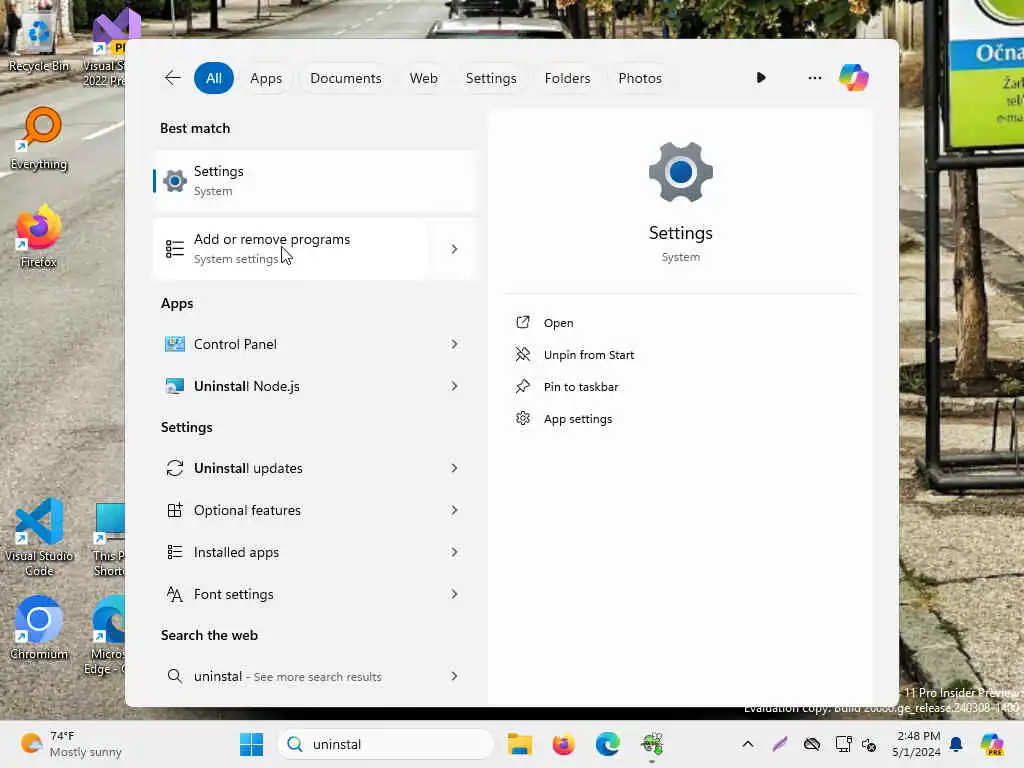Image resolution: width=1024 pixels, height=768 pixels.
Task: Open the Windows Start button
Action: [251, 744]
